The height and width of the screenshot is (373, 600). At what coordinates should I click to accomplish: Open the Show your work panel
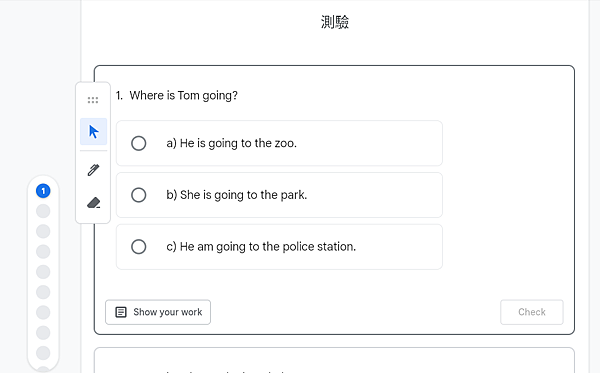tap(158, 312)
